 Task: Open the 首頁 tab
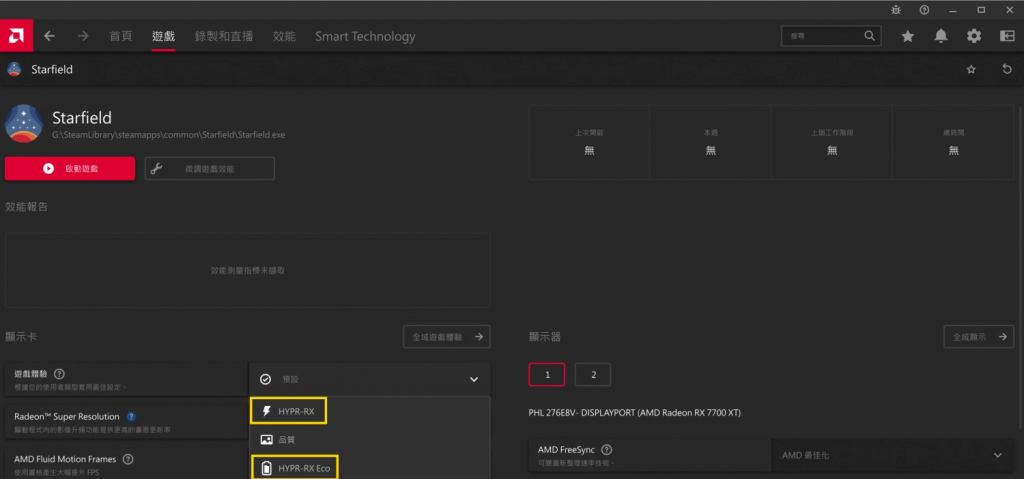pyautogui.click(x=121, y=36)
